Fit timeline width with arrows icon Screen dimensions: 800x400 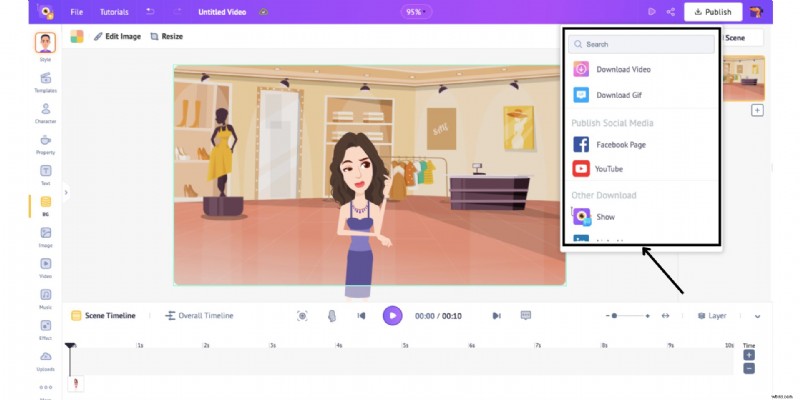coord(665,316)
